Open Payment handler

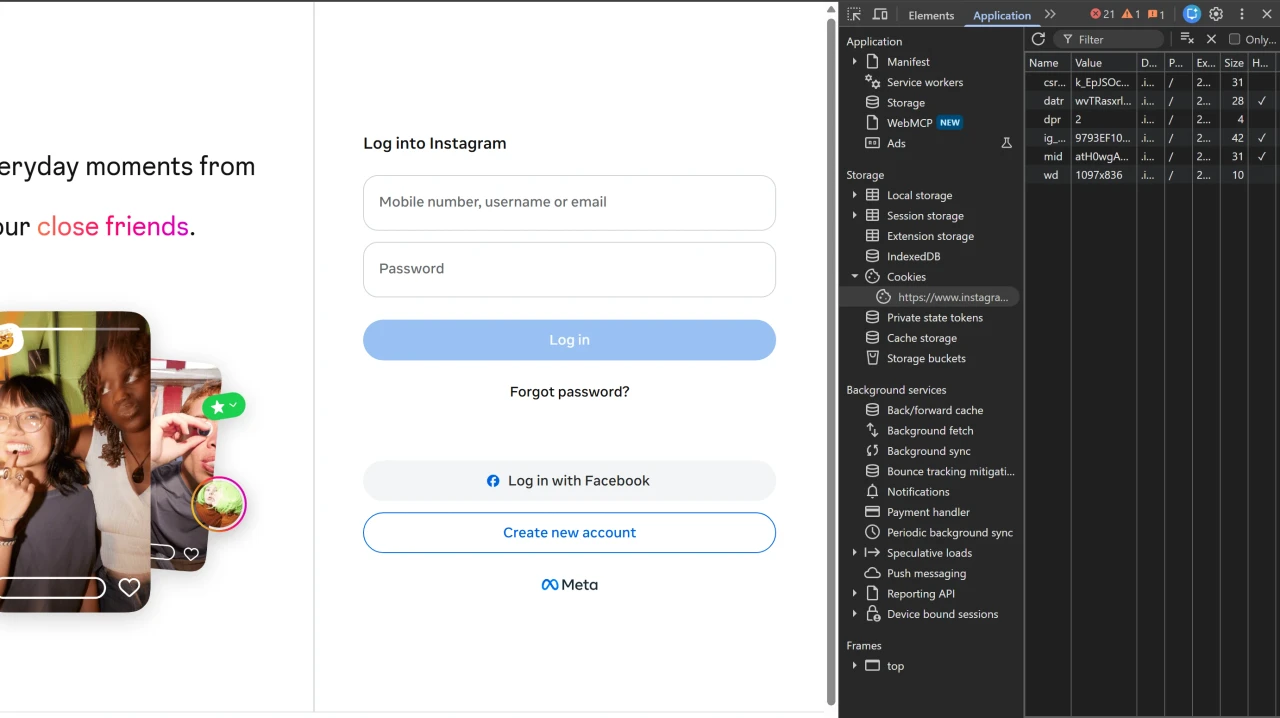pos(928,512)
